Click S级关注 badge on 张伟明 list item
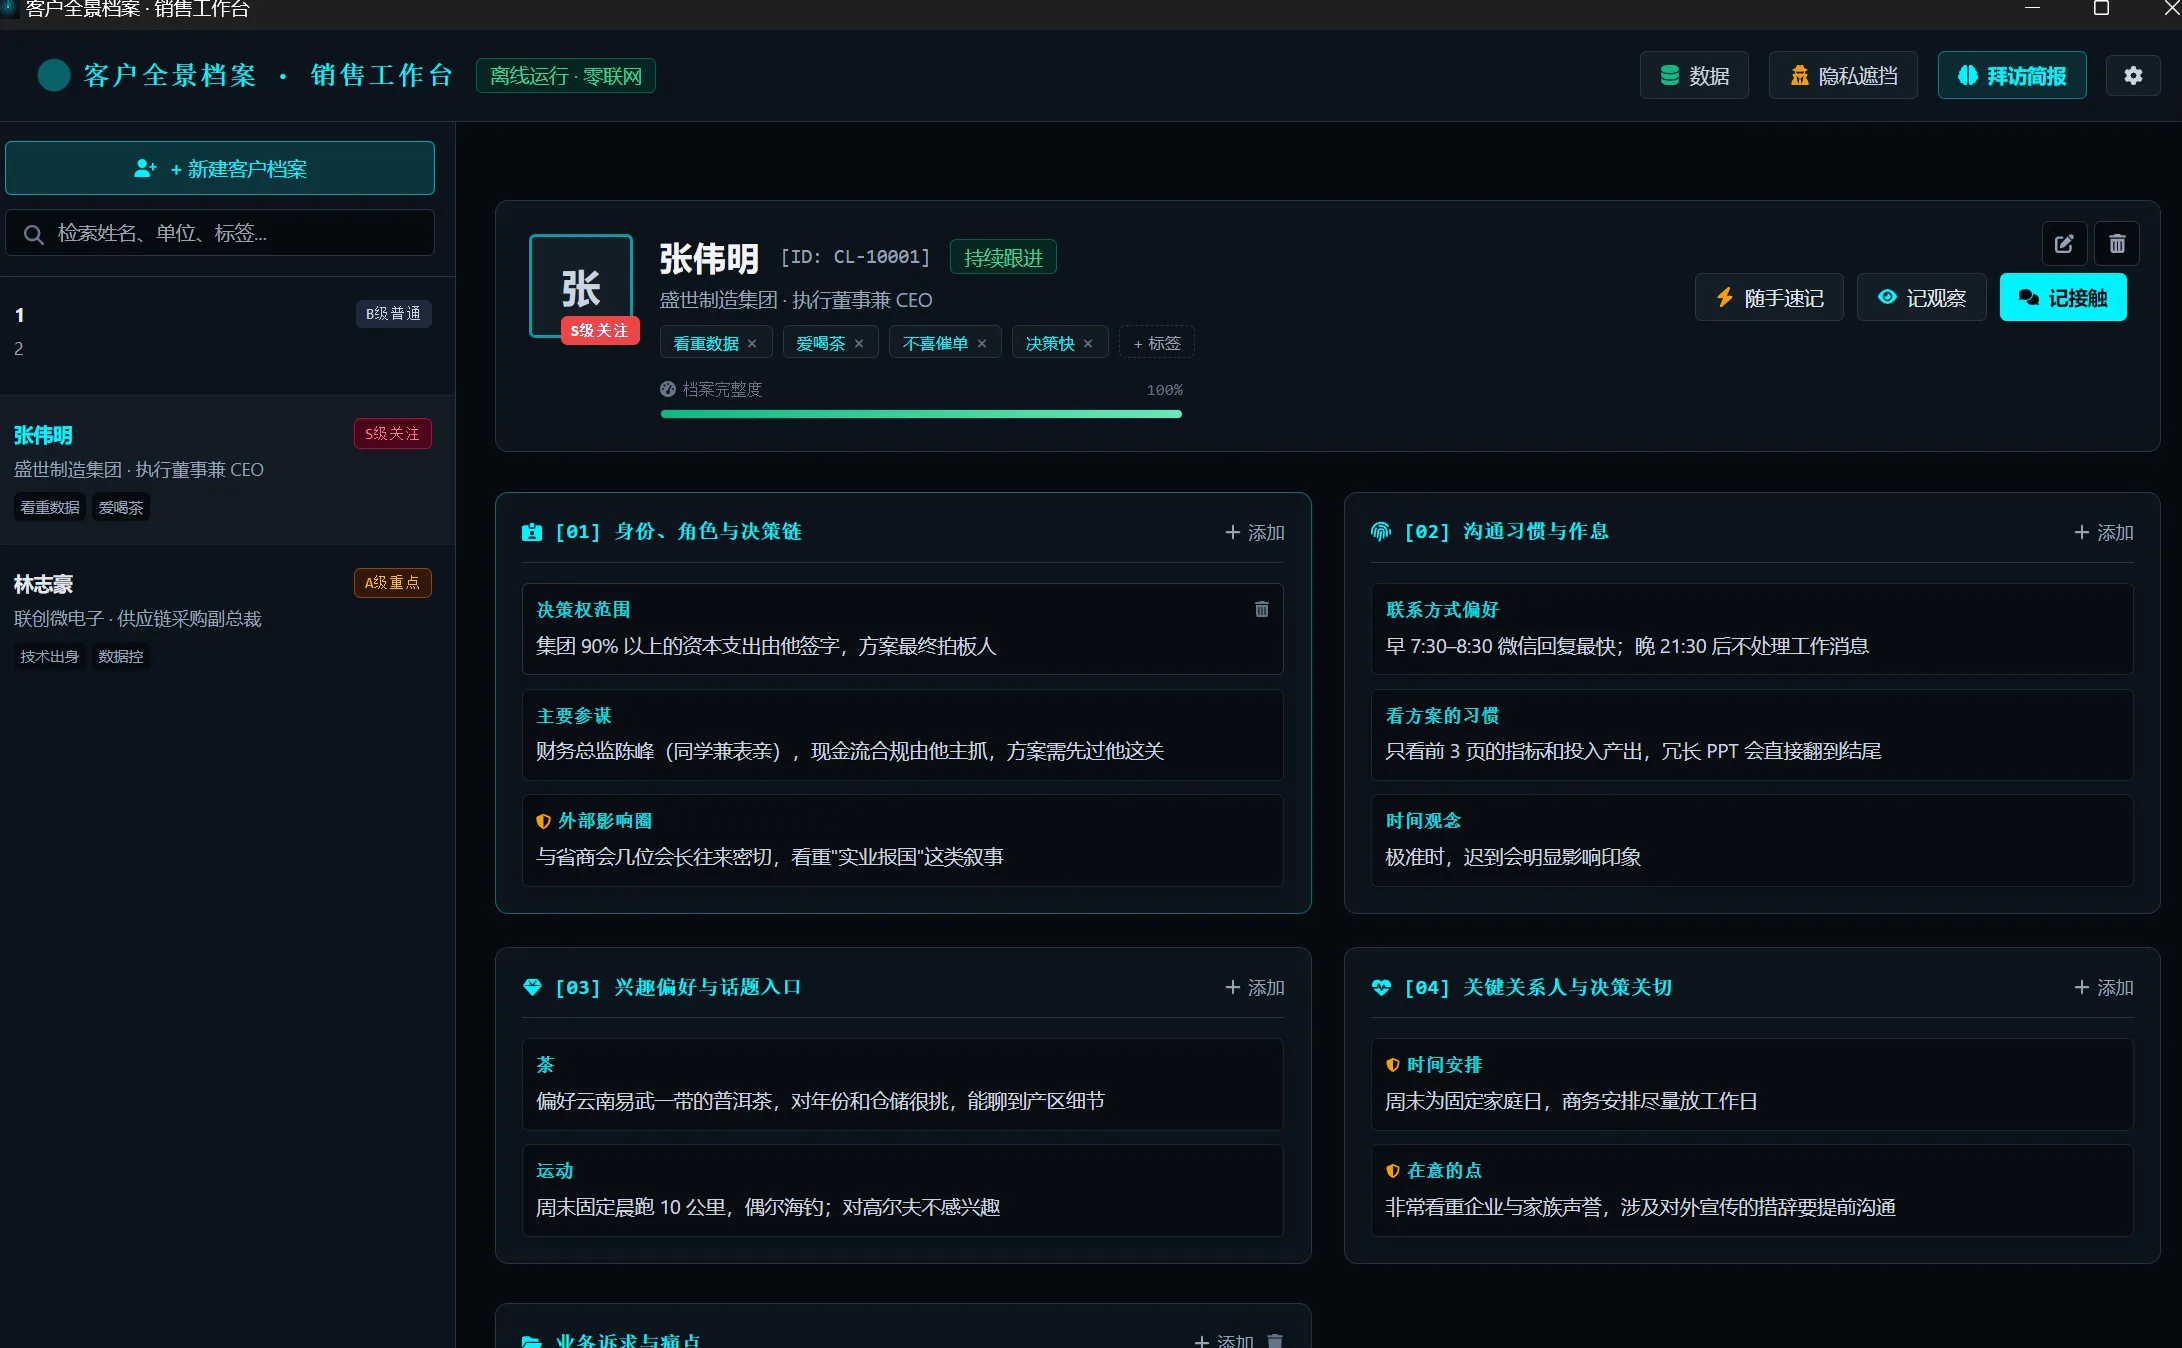Image resolution: width=2182 pixels, height=1348 pixels. tap(392, 433)
